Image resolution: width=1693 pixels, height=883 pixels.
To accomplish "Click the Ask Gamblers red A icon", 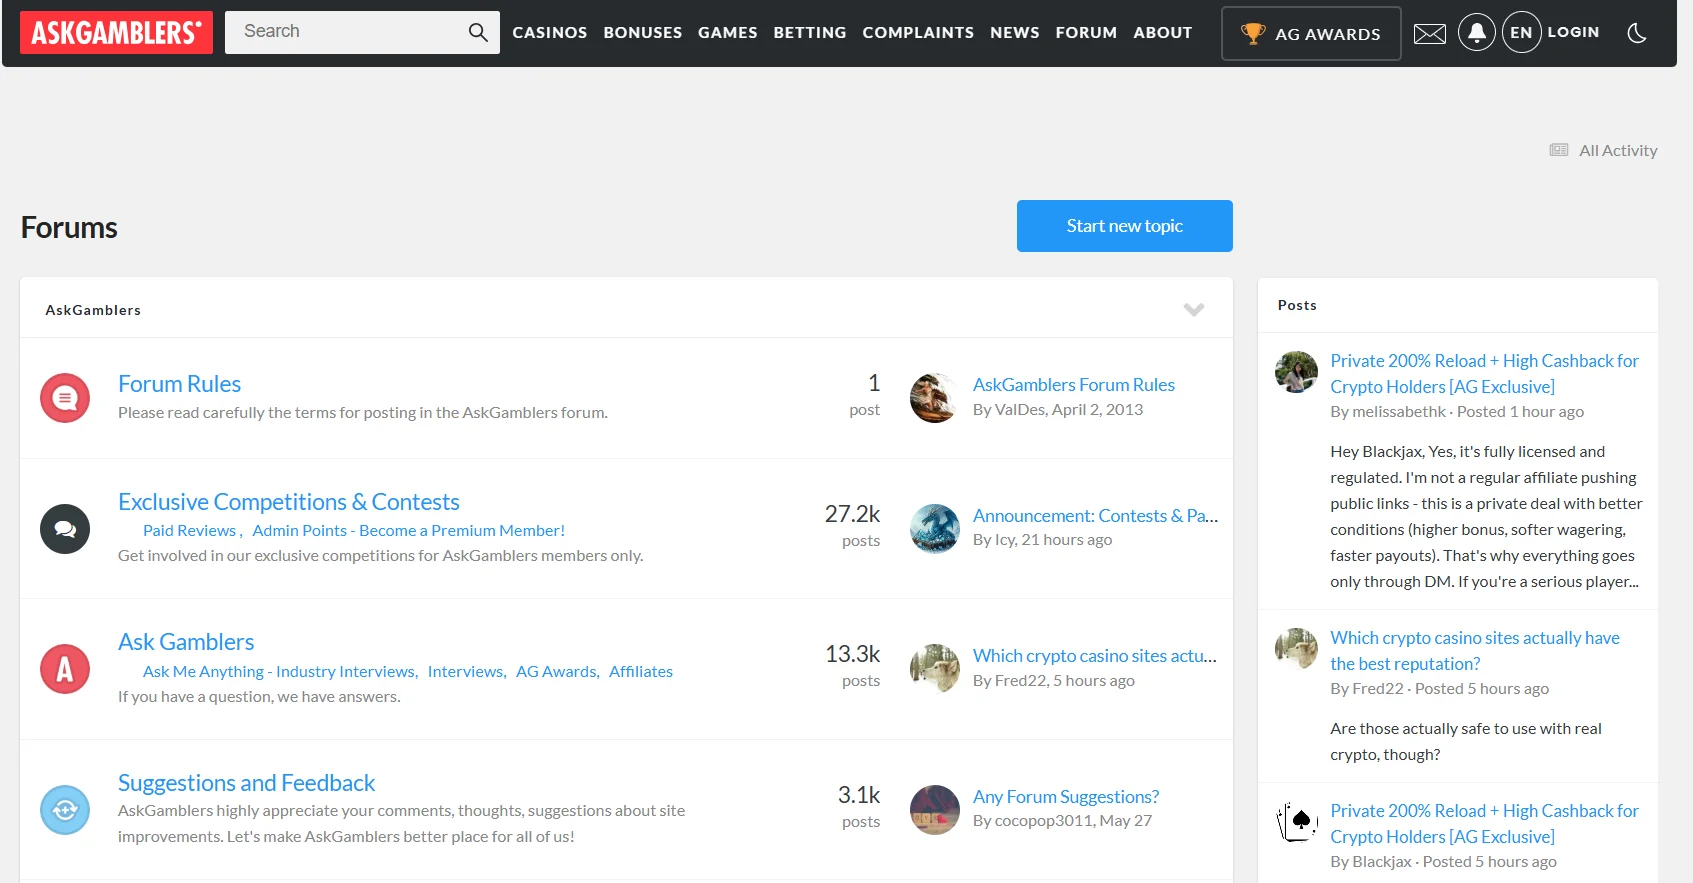I will (x=65, y=669).
